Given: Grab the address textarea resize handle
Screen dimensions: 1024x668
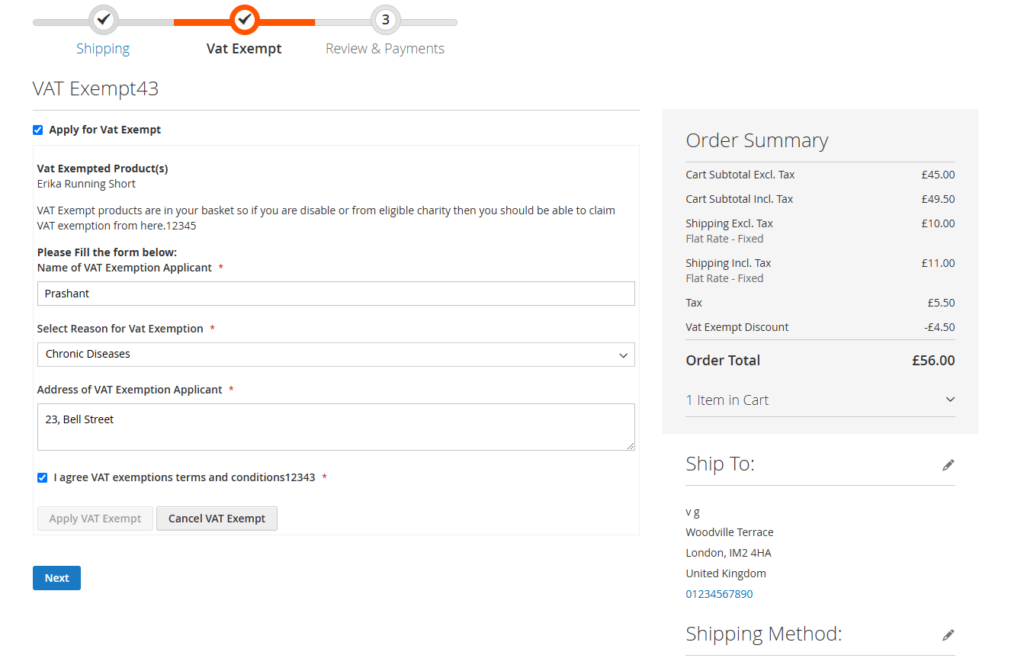Looking at the screenshot, I should 628,444.
